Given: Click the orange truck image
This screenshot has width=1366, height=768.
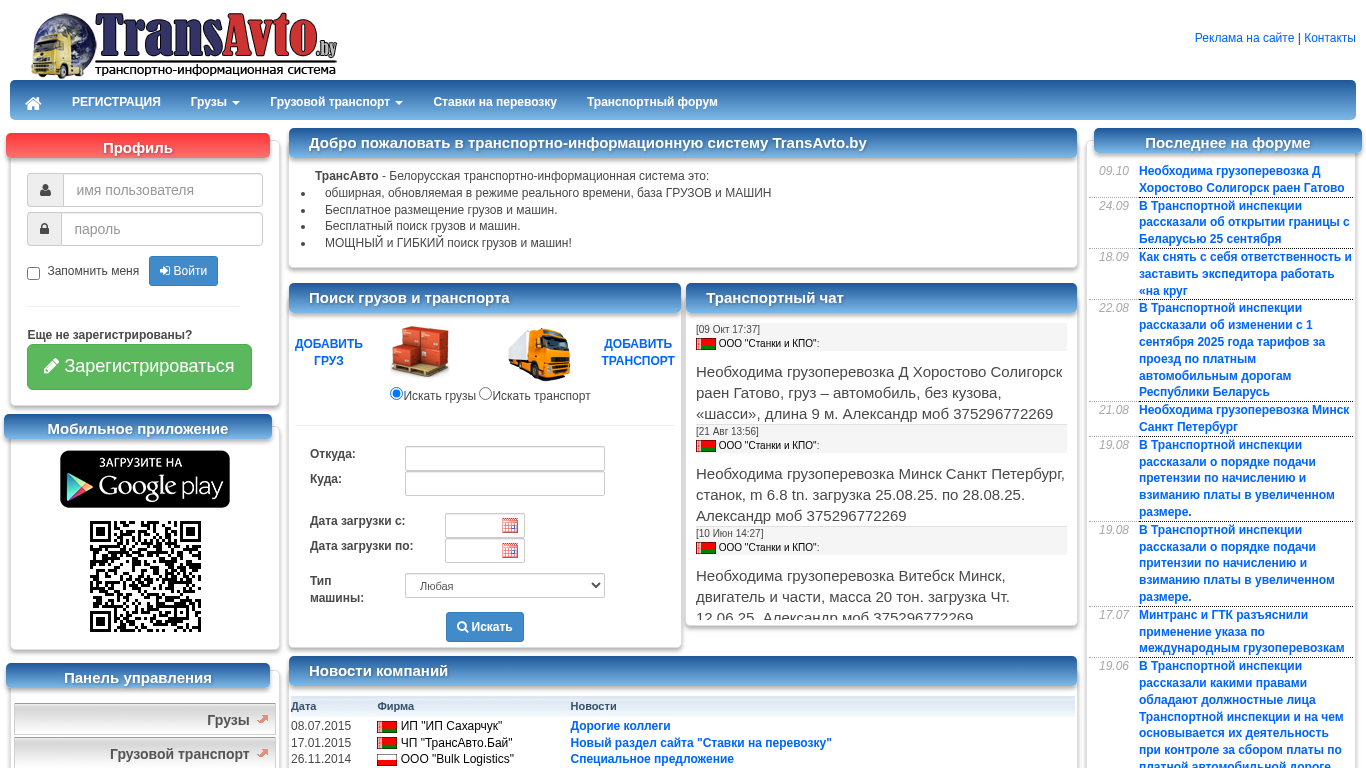Looking at the screenshot, I should [540, 354].
